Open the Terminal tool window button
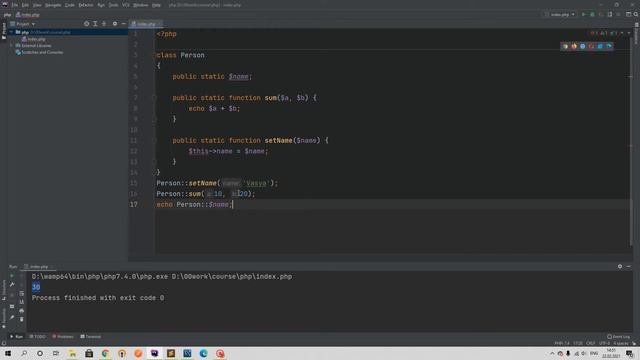Viewport: 640px width, 360px height. point(91,337)
